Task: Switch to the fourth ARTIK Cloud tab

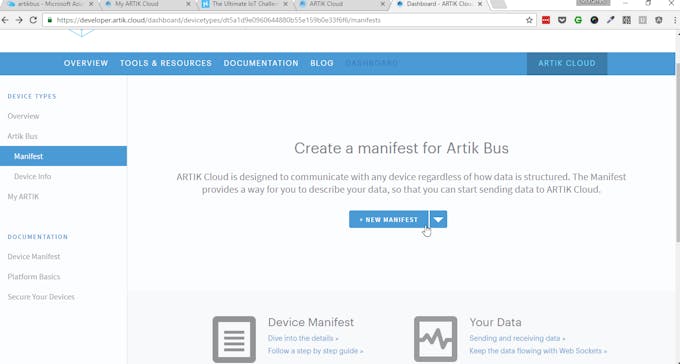Action: (342, 4)
